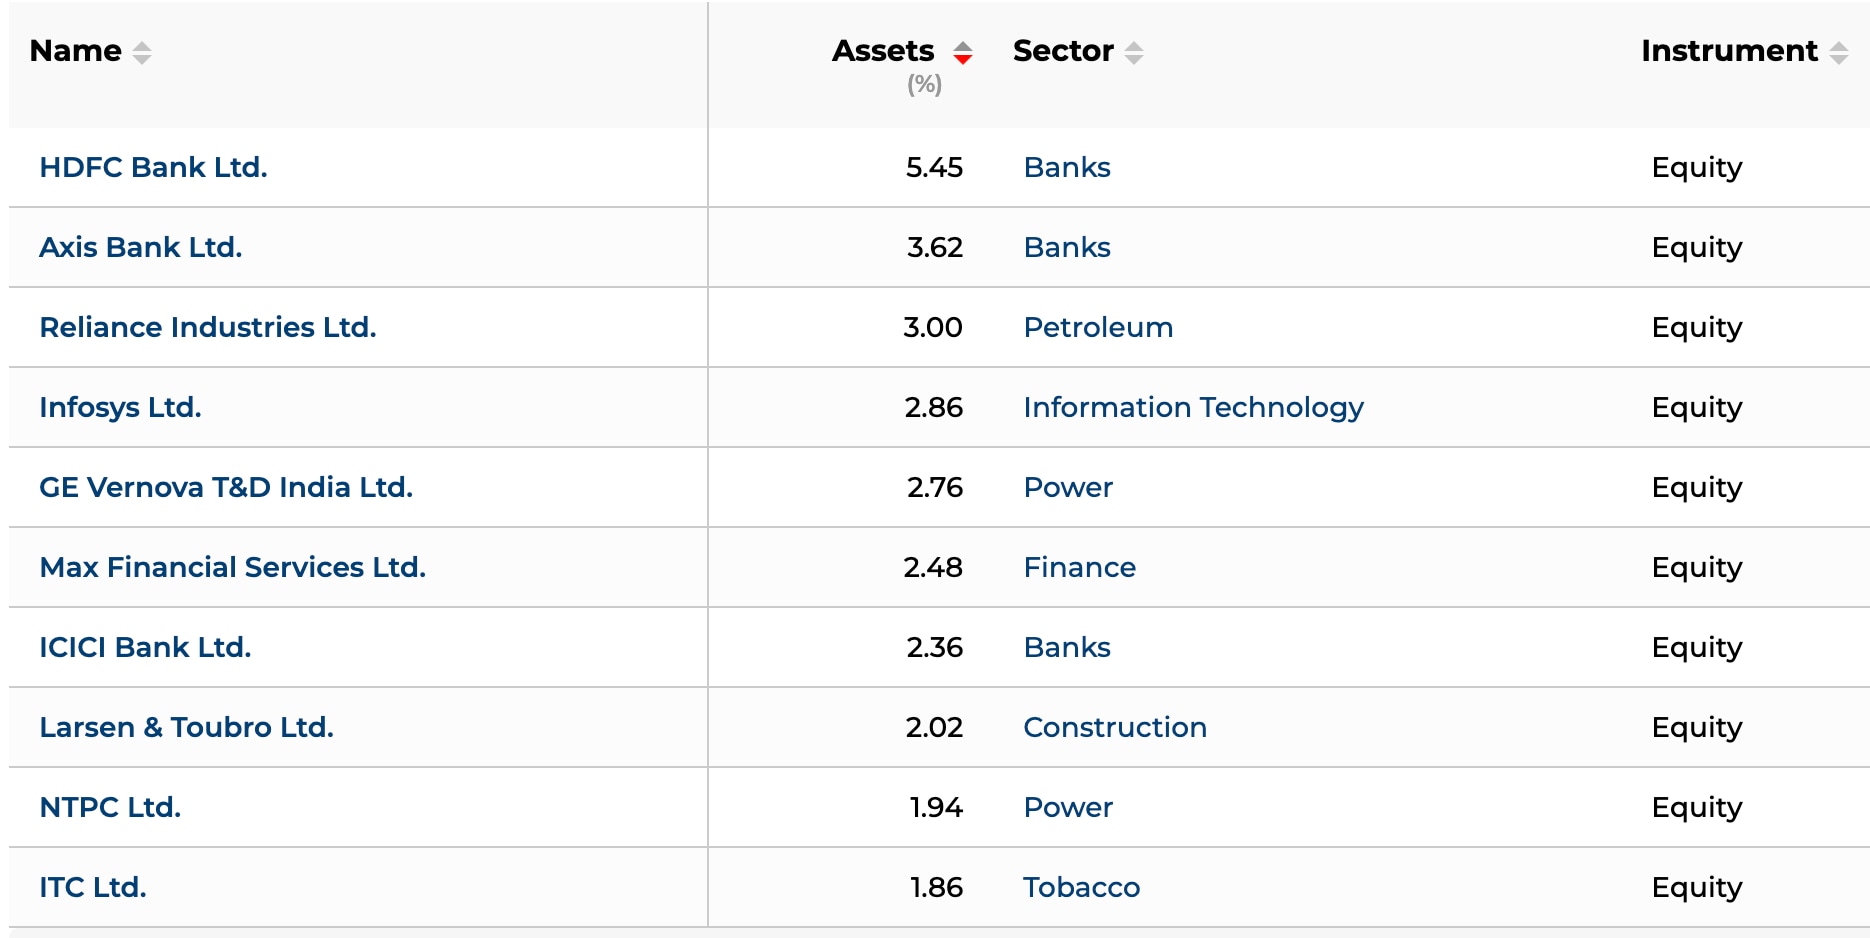Open GE Vernova T&D India Ltd.
1870x938 pixels.
click(x=225, y=487)
